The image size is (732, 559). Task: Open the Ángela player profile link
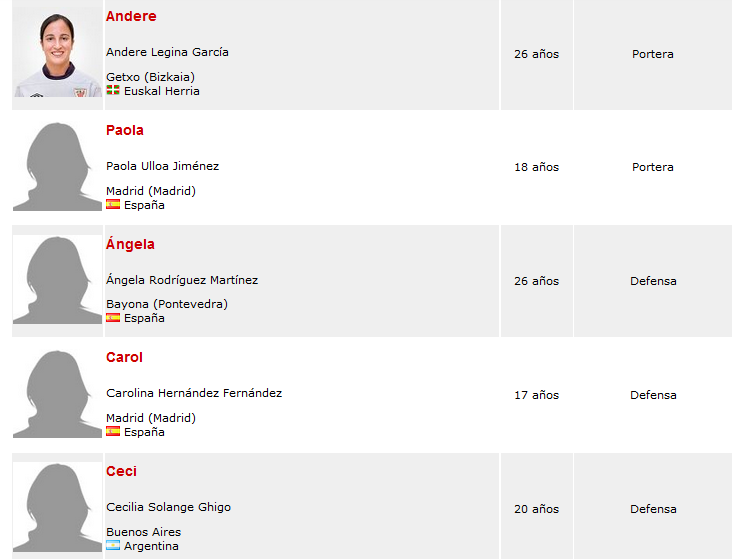coord(130,243)
